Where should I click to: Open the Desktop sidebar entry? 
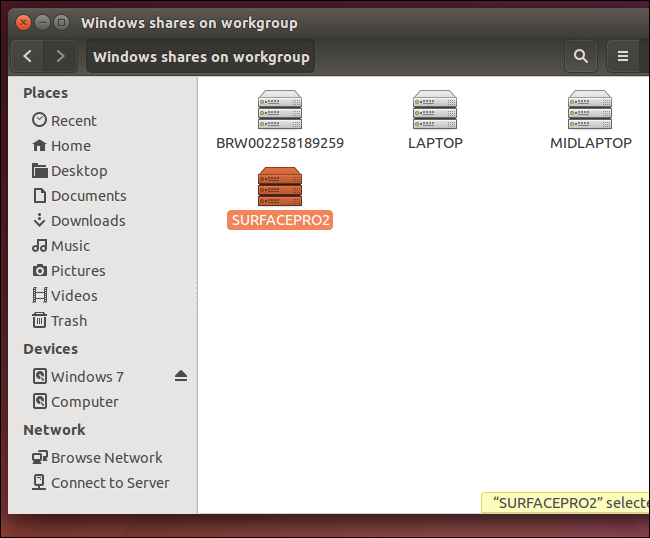point(78,171)
